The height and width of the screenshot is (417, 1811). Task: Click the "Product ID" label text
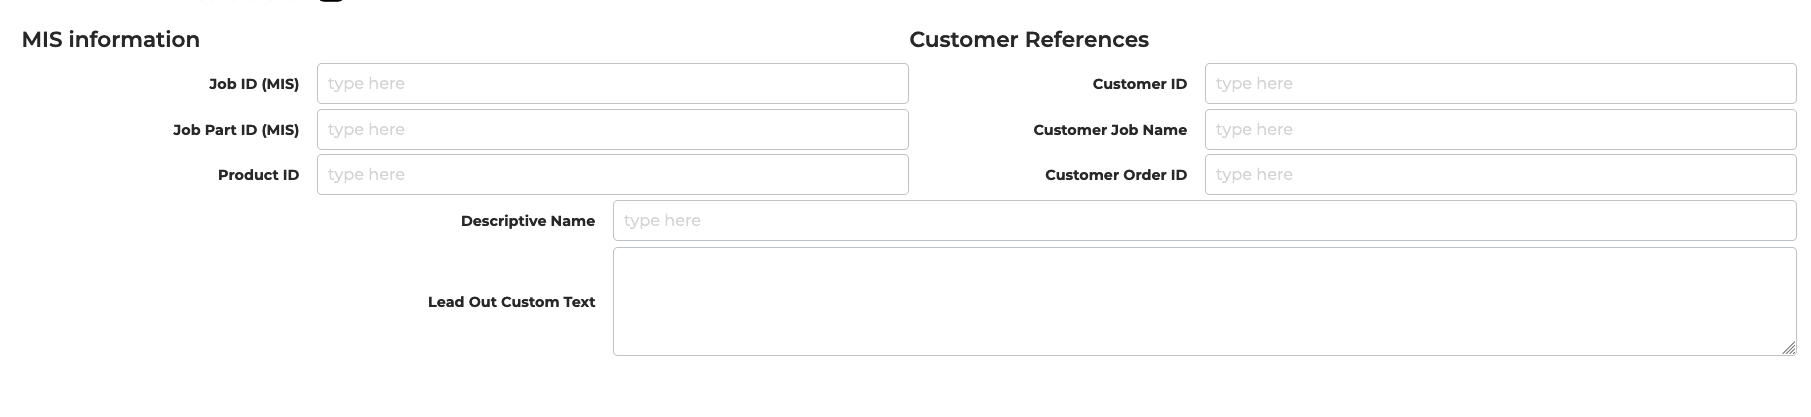[258, 175]
